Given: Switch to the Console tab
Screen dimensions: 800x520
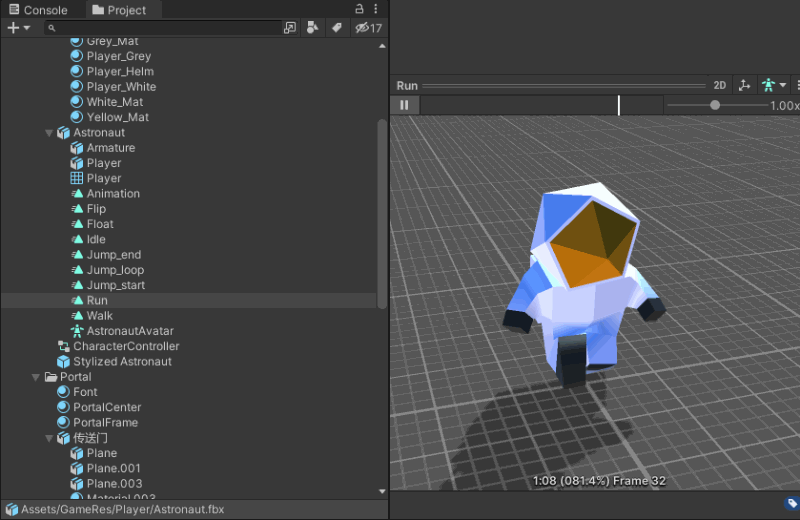Looking at the screenshot, I should tap(38, 10).
